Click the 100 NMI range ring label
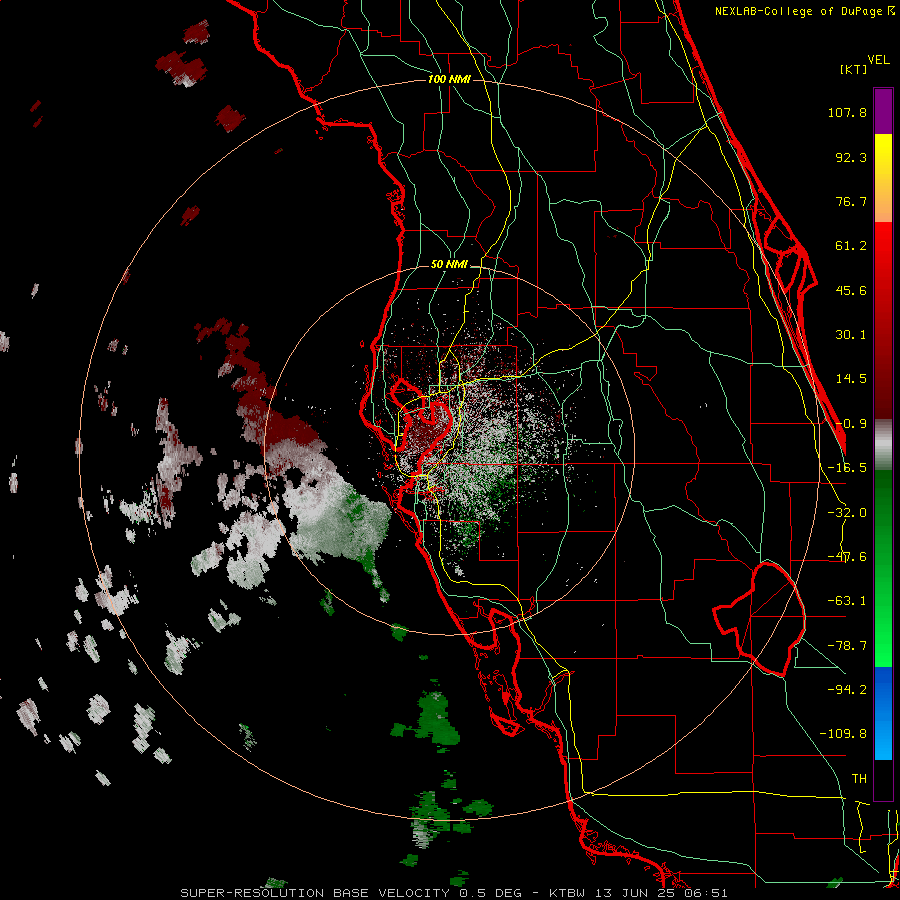This screenshot has width=900, height=900. click(x=449, y=79)
